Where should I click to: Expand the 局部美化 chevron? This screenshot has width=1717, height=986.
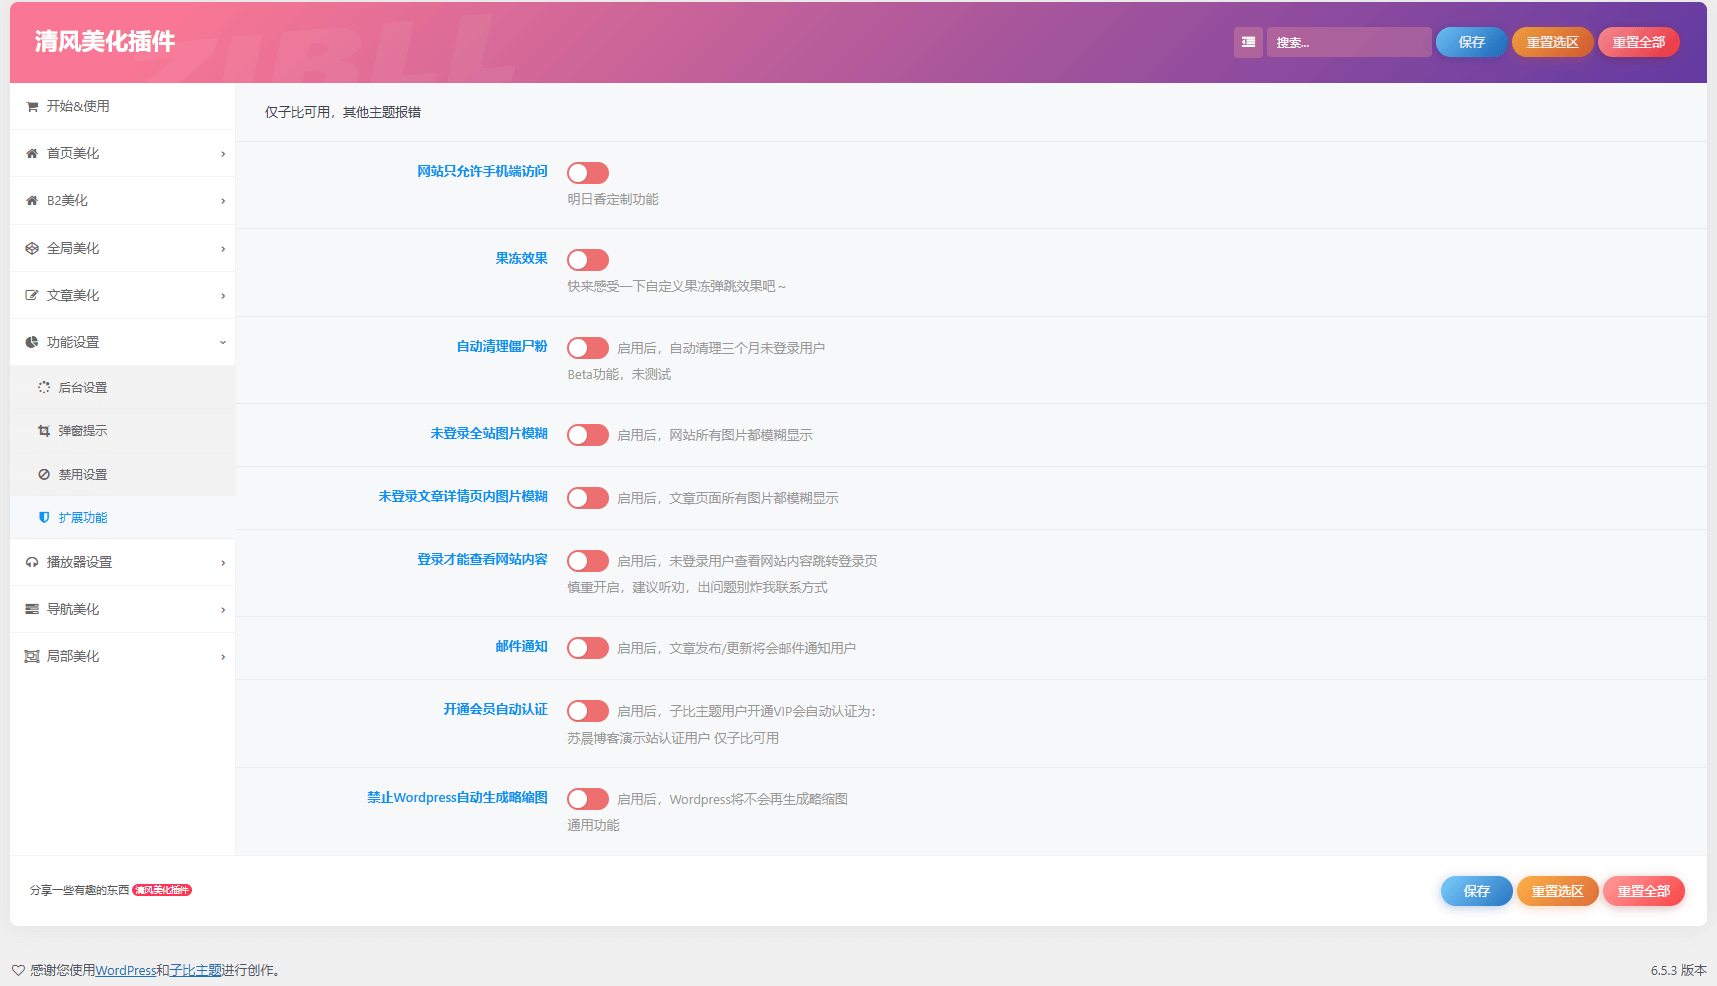tap(223, 657)
